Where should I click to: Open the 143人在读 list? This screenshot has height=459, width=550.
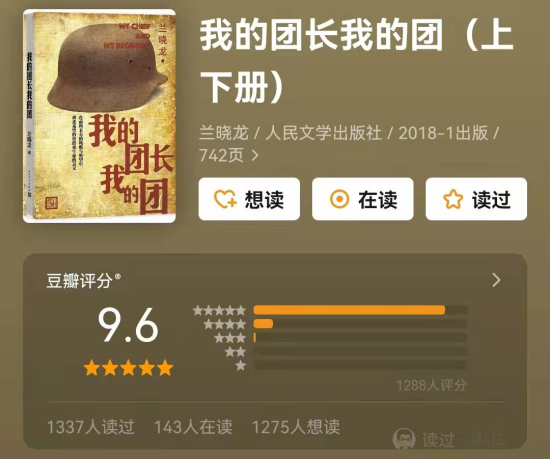pos(193,427)
